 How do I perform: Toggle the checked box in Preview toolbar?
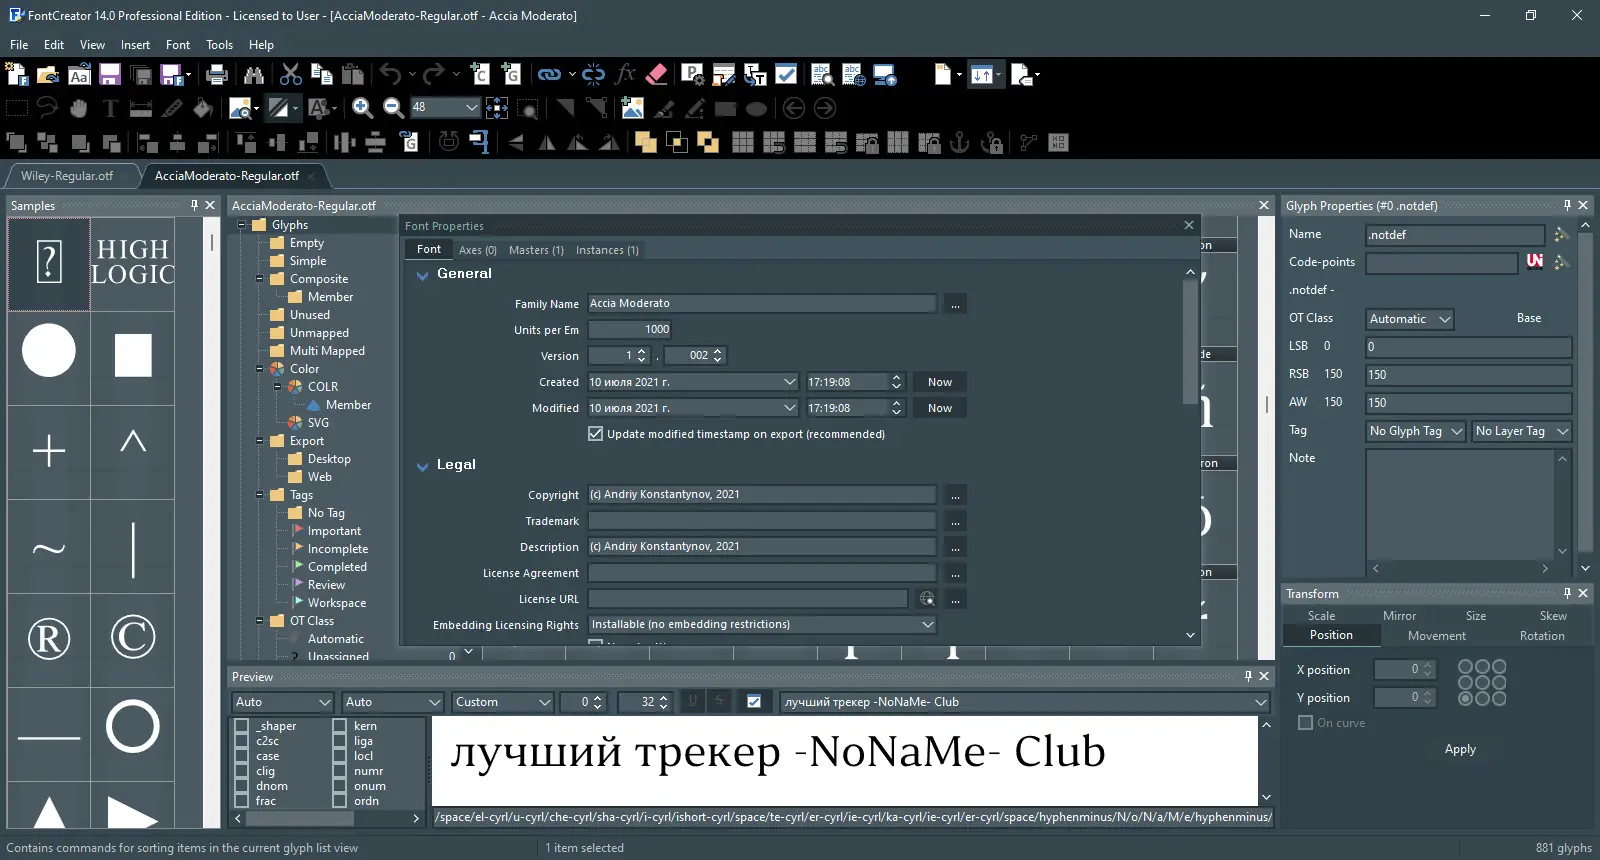pyautogui.click(x=754, y=702)
